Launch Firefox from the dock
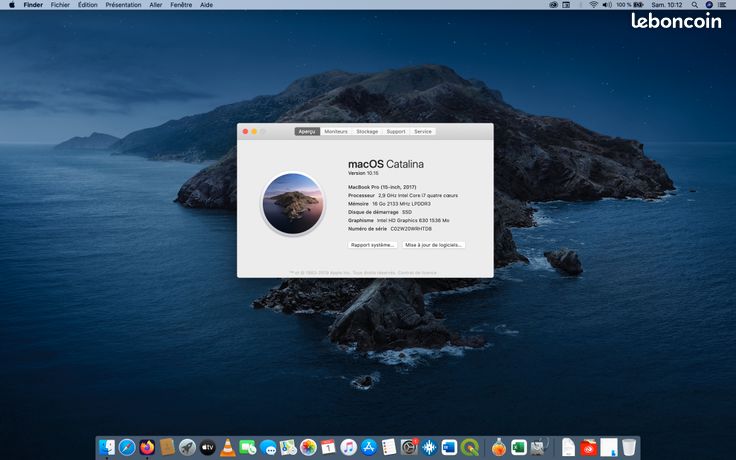 tap(147, 447)
